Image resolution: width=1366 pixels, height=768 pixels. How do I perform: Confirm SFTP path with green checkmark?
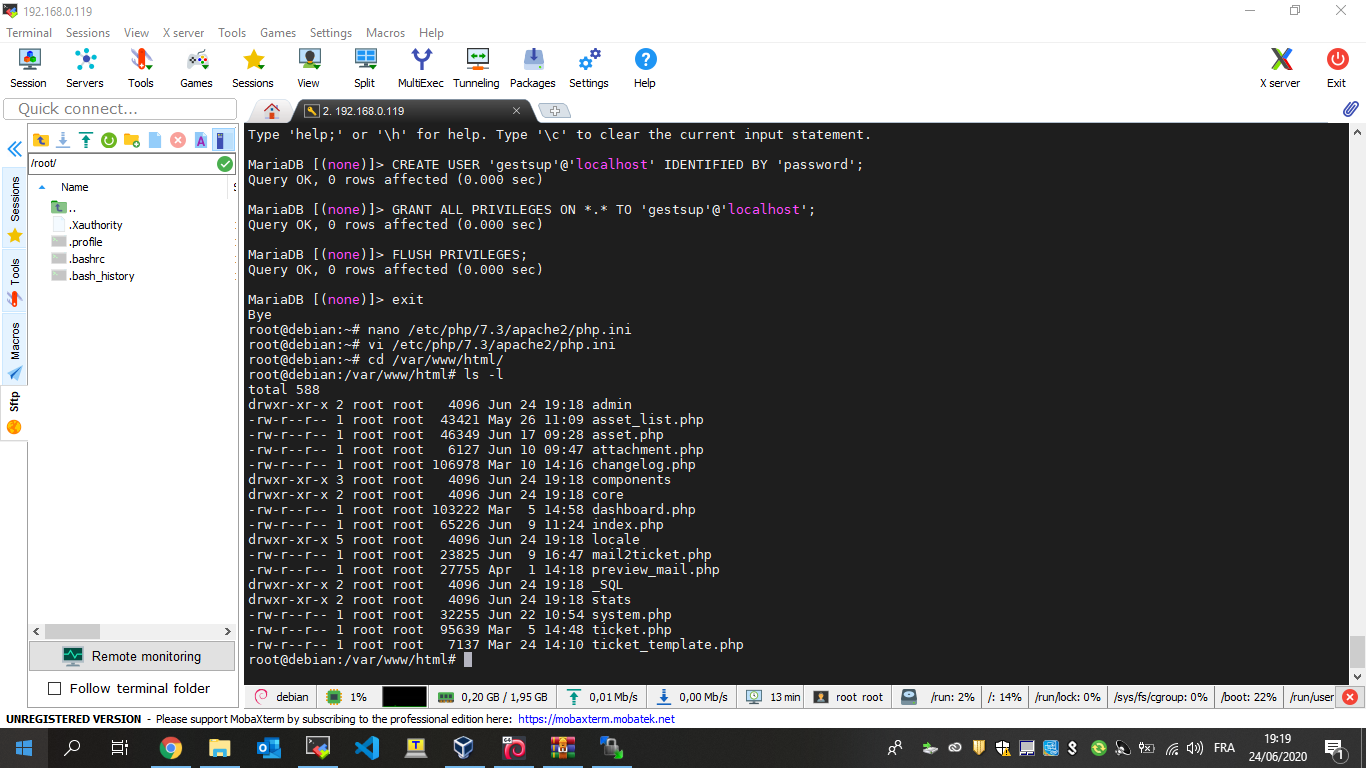[x=225, y=163]
